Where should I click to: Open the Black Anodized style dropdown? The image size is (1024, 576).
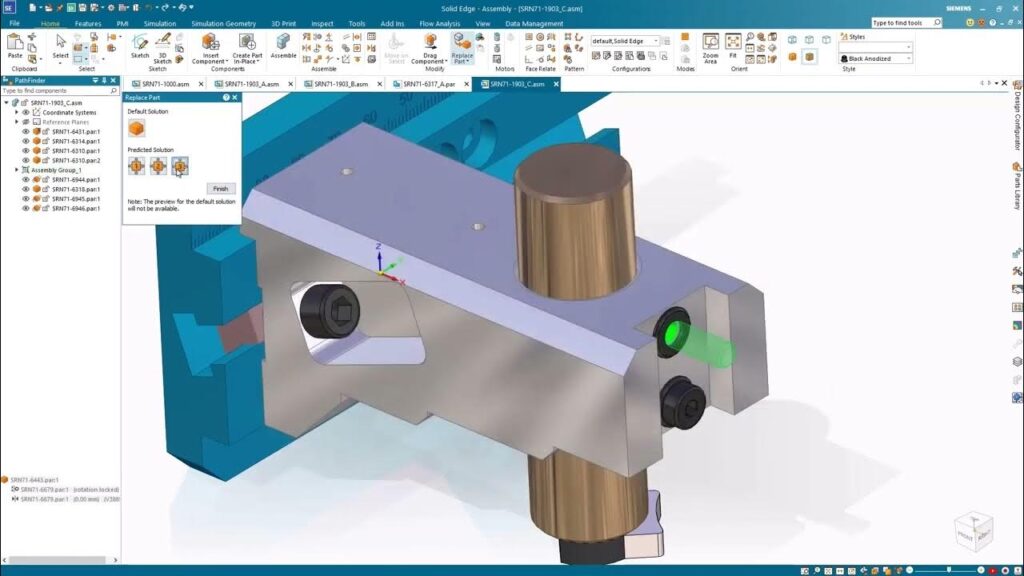click(909, 59)
